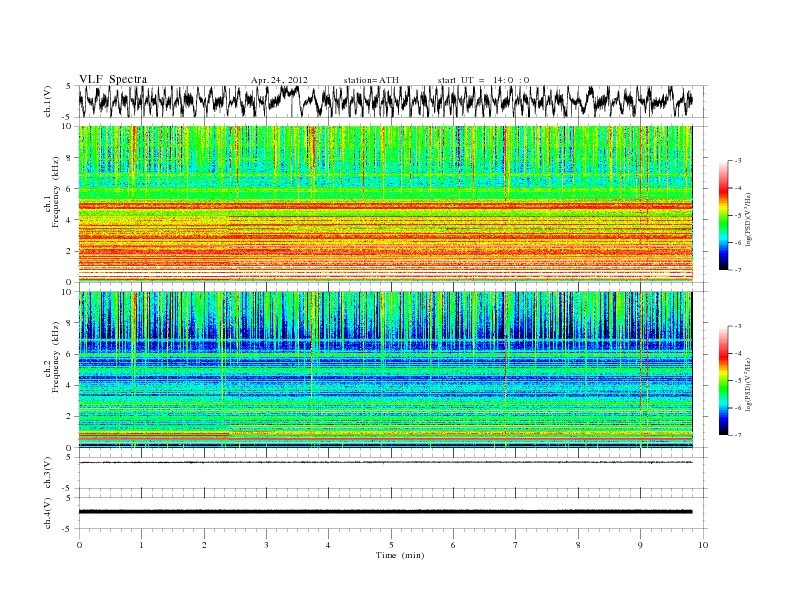Click the ch.2 spectrogram panel
792x612 pixels.
385,370
